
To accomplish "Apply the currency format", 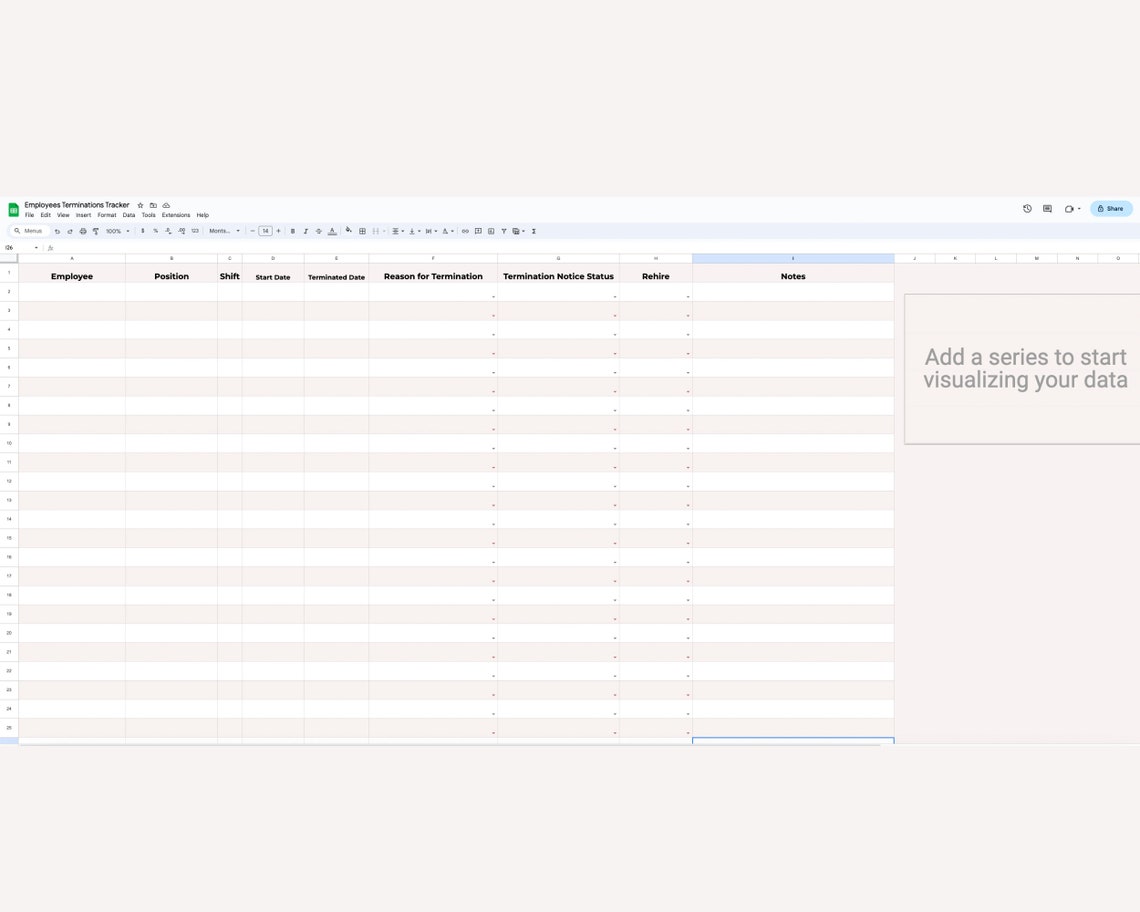I will [142, 231].
